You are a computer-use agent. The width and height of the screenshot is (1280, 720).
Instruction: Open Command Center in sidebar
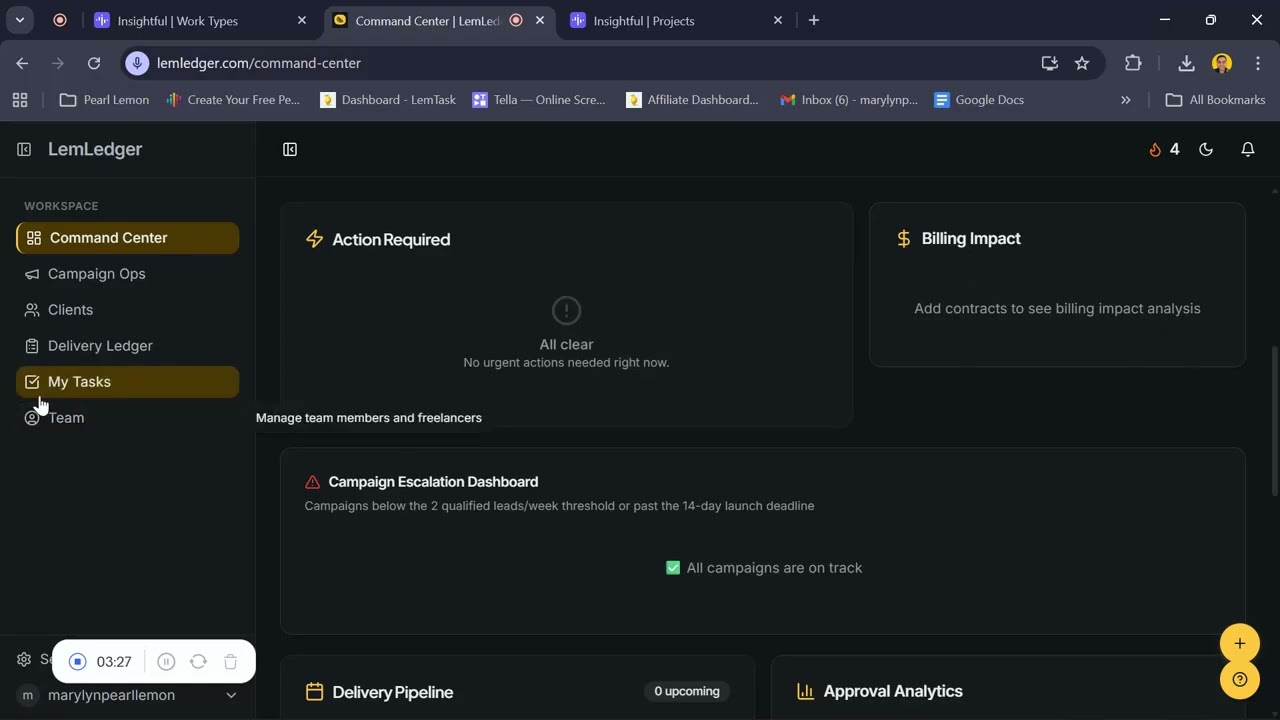tap(127, 238)
